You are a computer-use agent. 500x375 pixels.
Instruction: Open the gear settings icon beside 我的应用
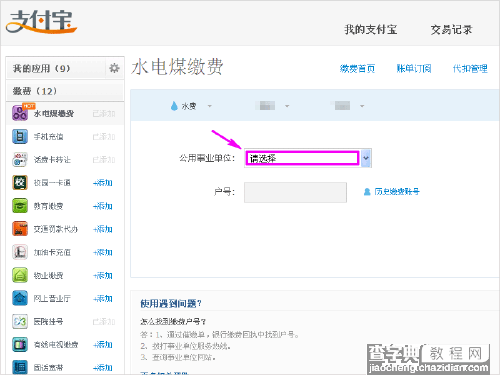coord(114,68)
